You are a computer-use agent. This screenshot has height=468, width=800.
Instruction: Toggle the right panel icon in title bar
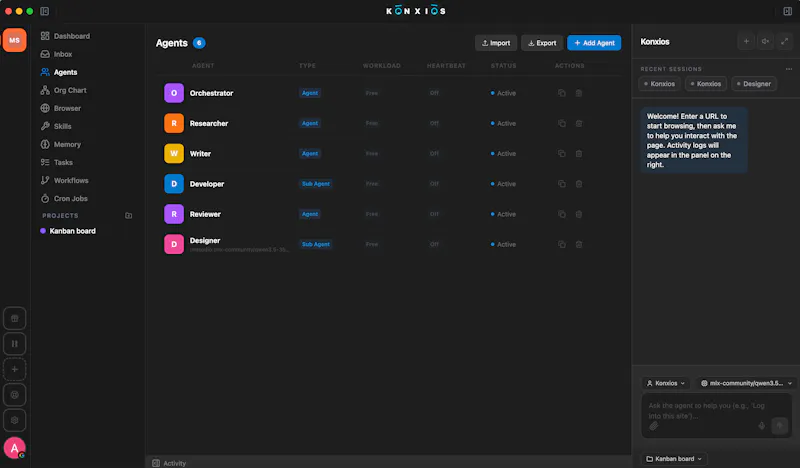787,11
